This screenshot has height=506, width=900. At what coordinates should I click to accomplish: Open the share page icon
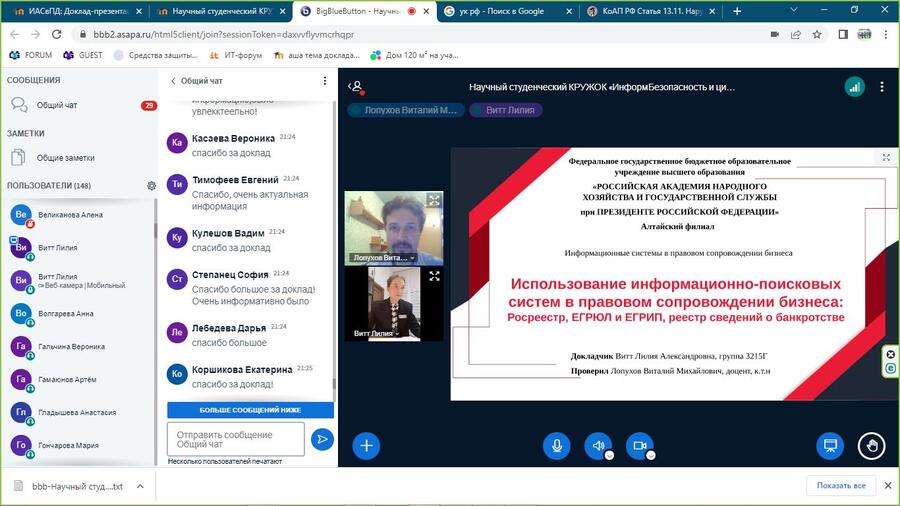(796, 34)
